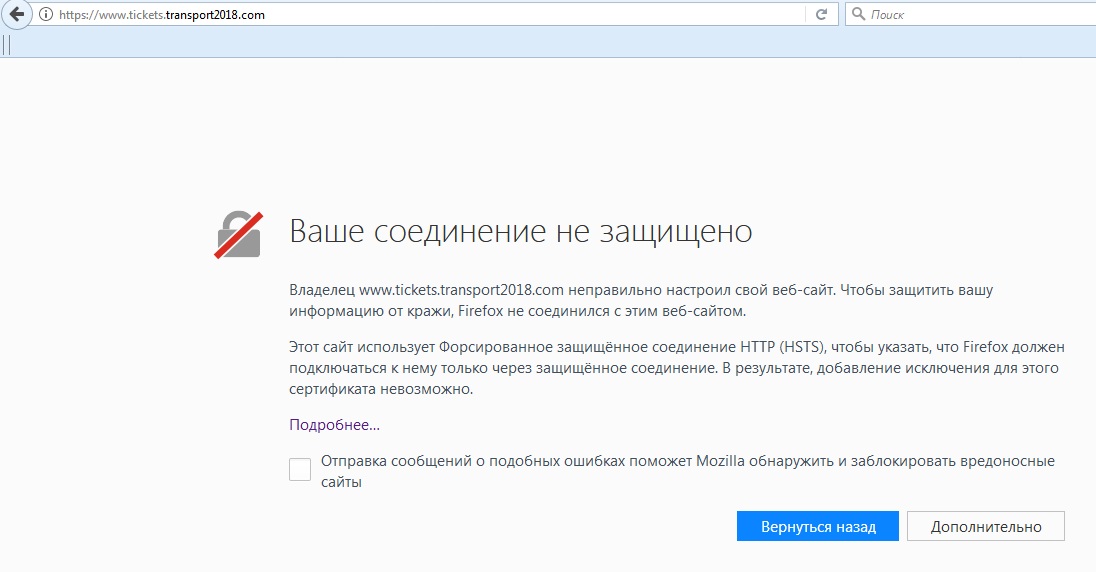The height and width of the screenshot is (572, 1096).
Task: Click the empty bookmarks toolbar area
Action: click(550, 44)
